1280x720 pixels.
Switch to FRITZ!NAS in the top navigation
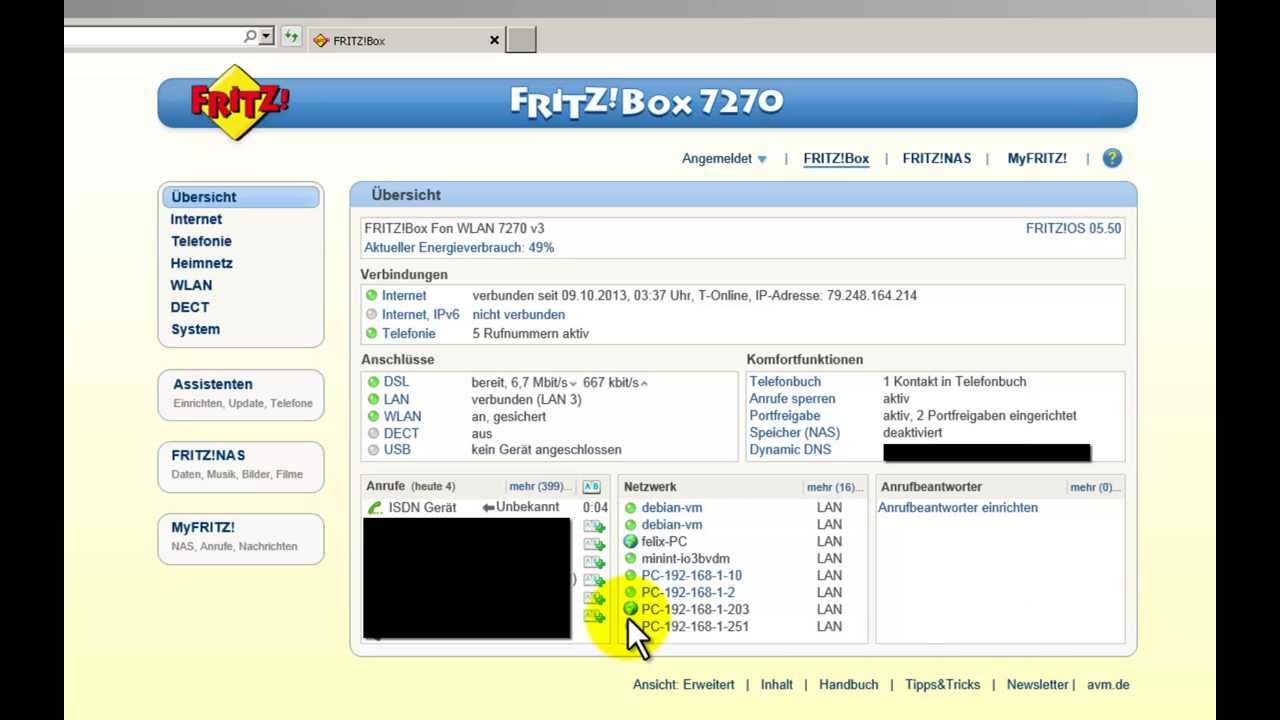[x=937, y=158]
